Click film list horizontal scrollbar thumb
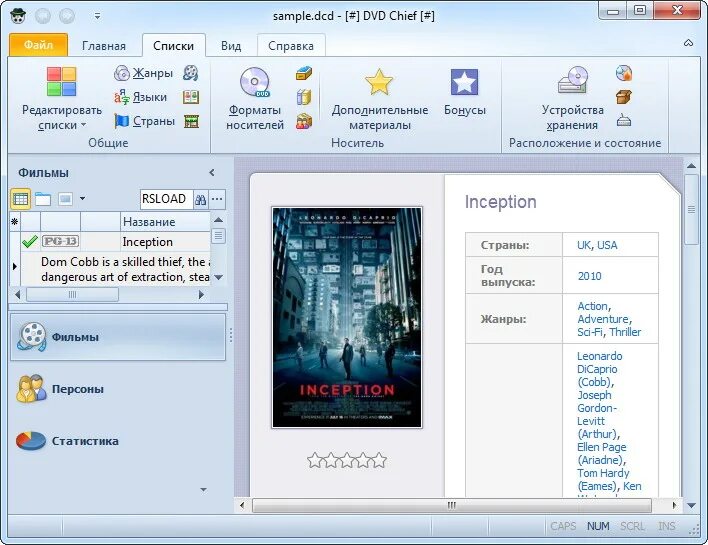The width and height of the screenshot is (708, 545). [x=72, y=295]
